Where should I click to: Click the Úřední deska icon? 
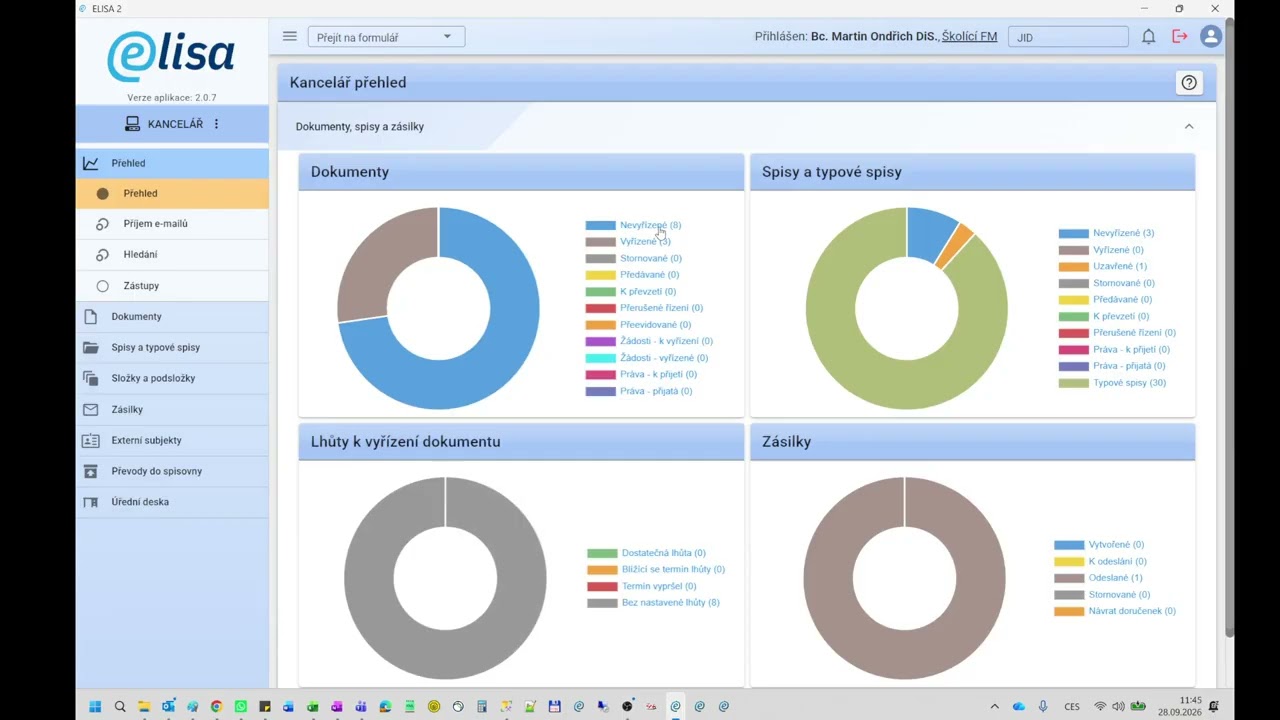click(91, 502)
